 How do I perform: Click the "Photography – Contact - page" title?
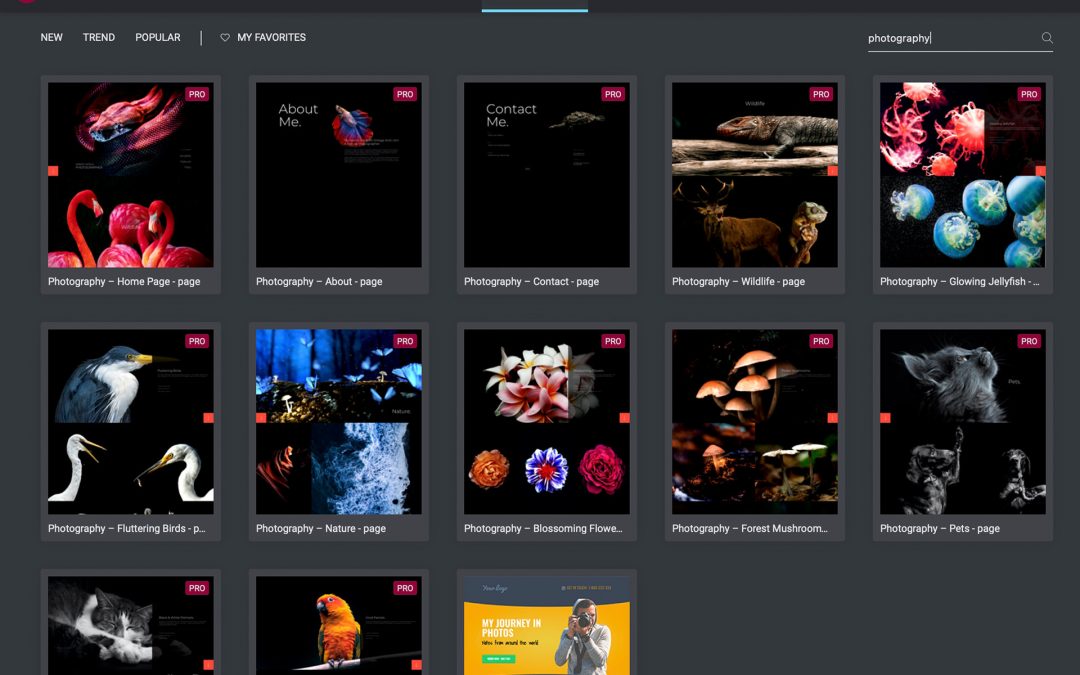(x=531, y=282)
